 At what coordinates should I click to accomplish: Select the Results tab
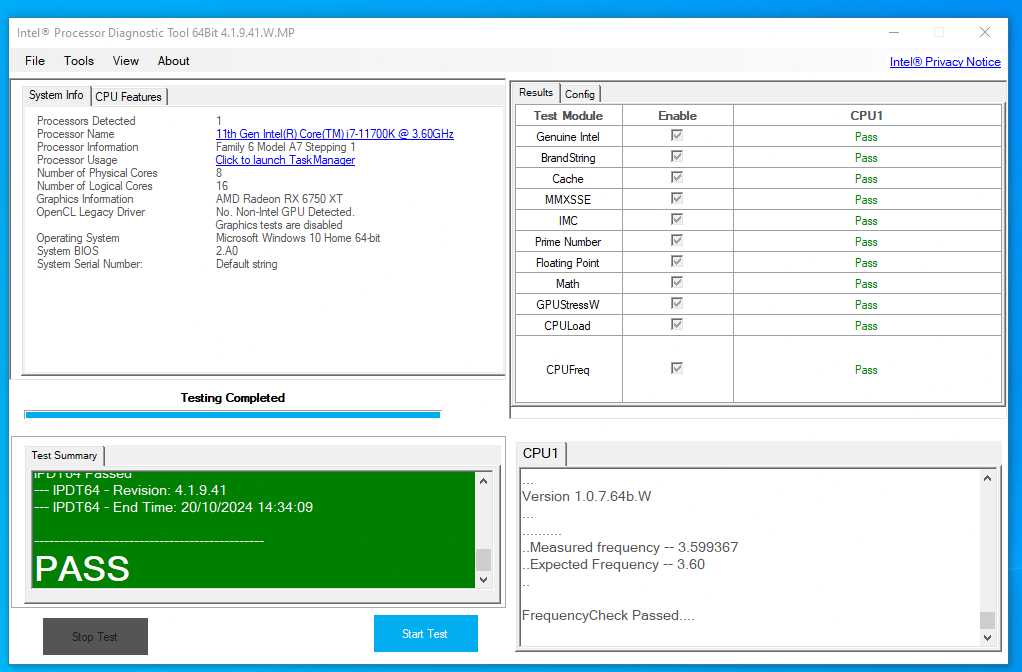coord(536,93)
